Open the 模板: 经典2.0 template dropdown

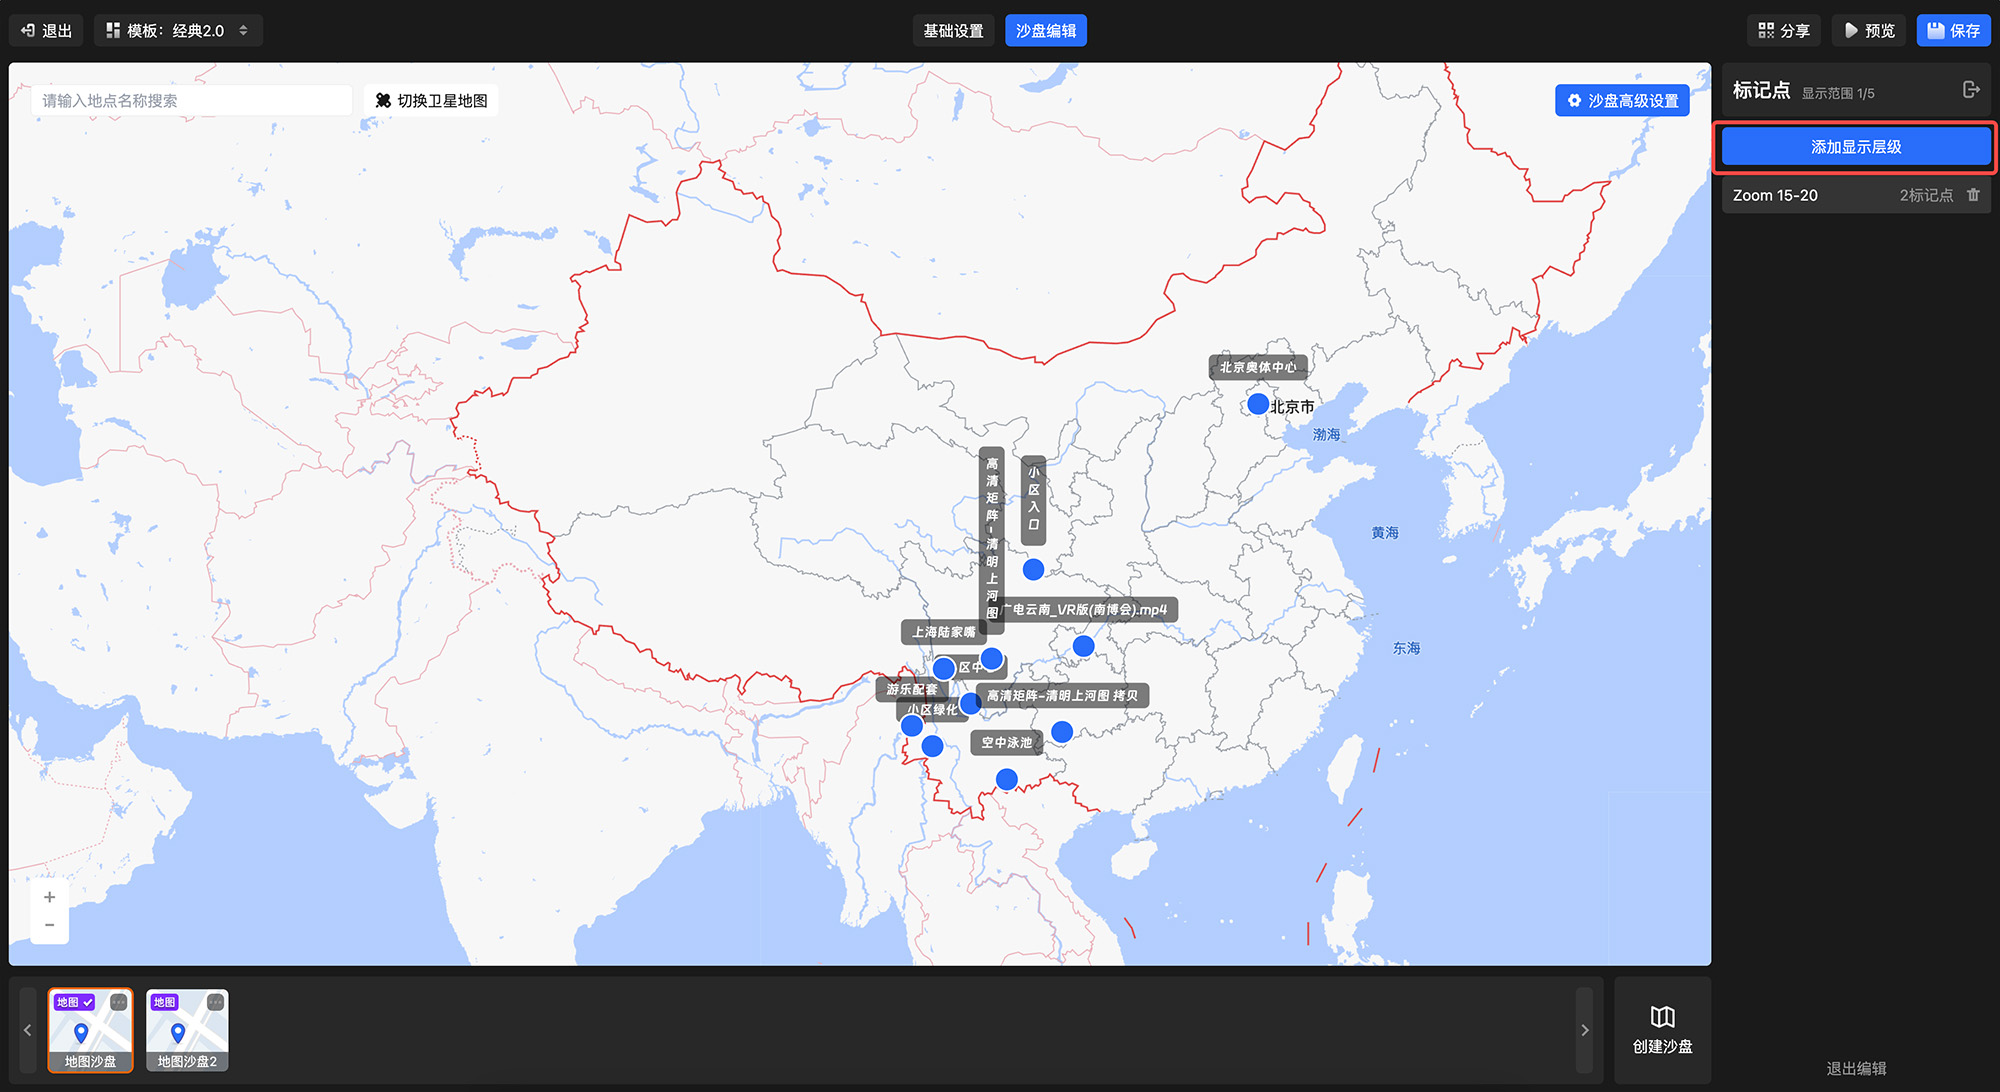click(178, 31)
